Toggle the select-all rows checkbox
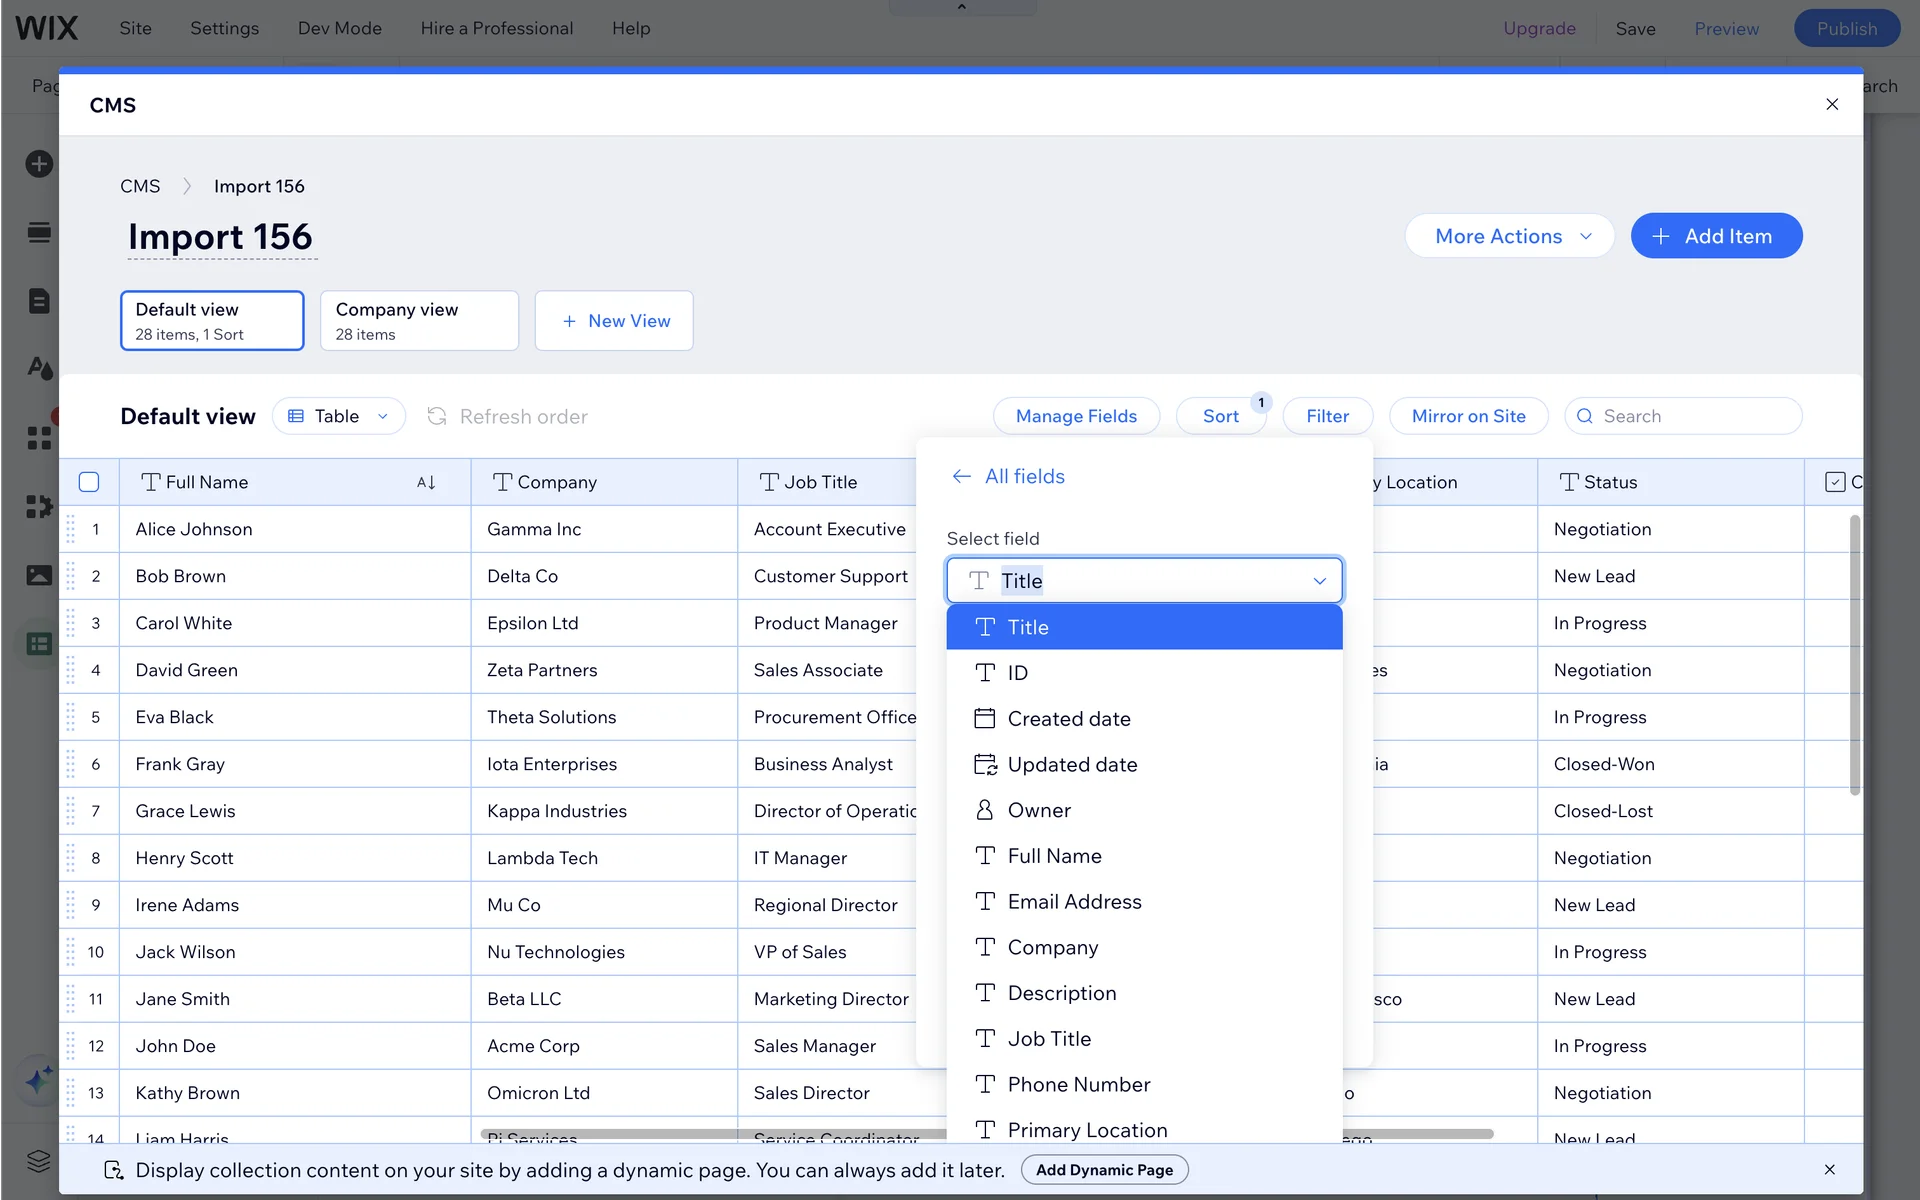This screenshot has width=1920, height=1200. 89,483
